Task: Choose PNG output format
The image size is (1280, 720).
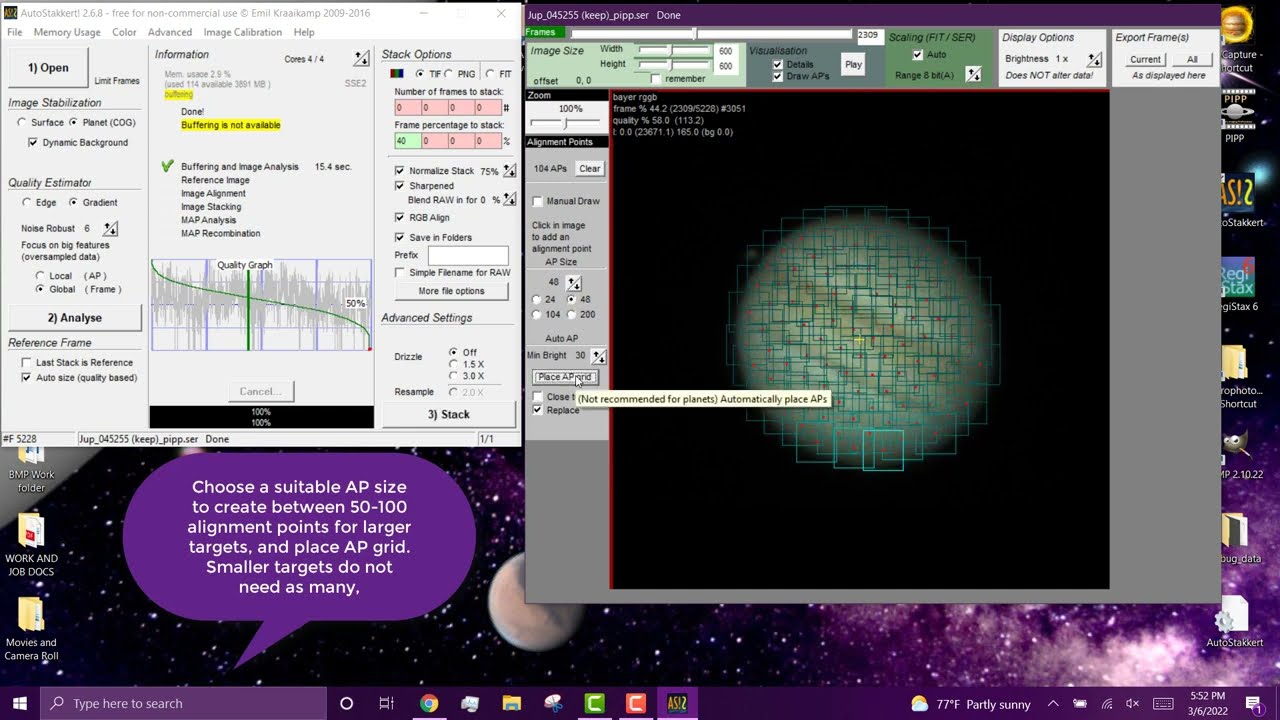Action: coord(449,74)
